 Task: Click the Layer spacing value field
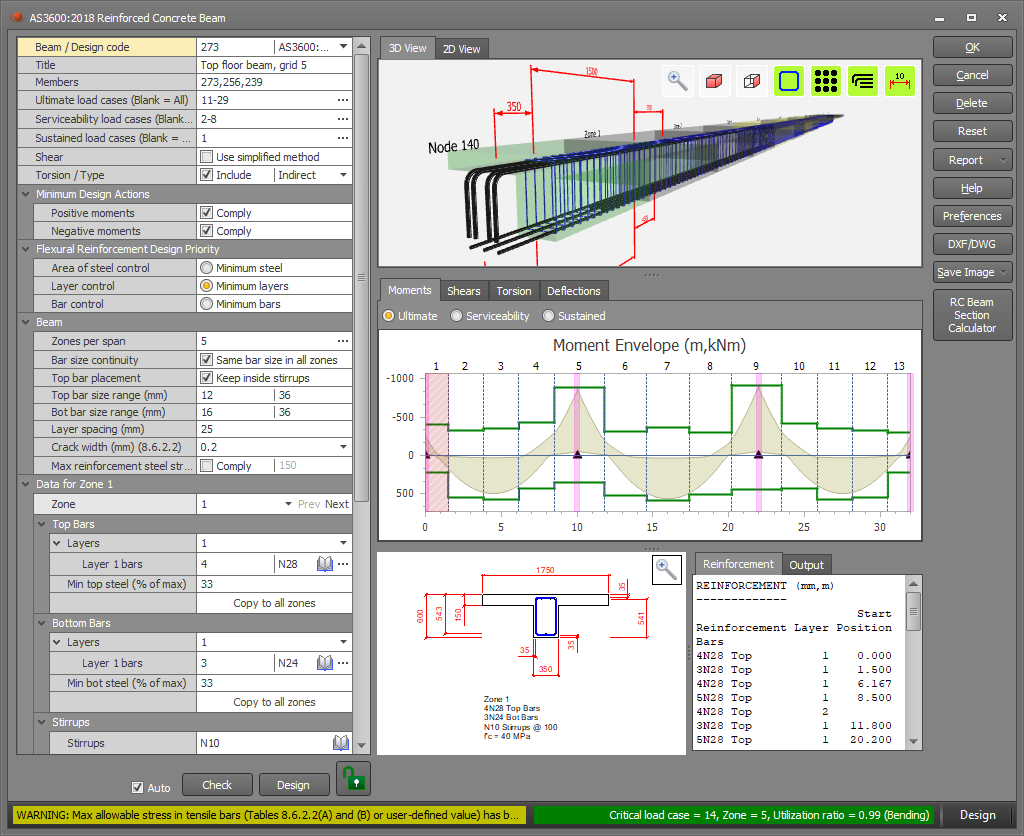click(x=274, y=429)
